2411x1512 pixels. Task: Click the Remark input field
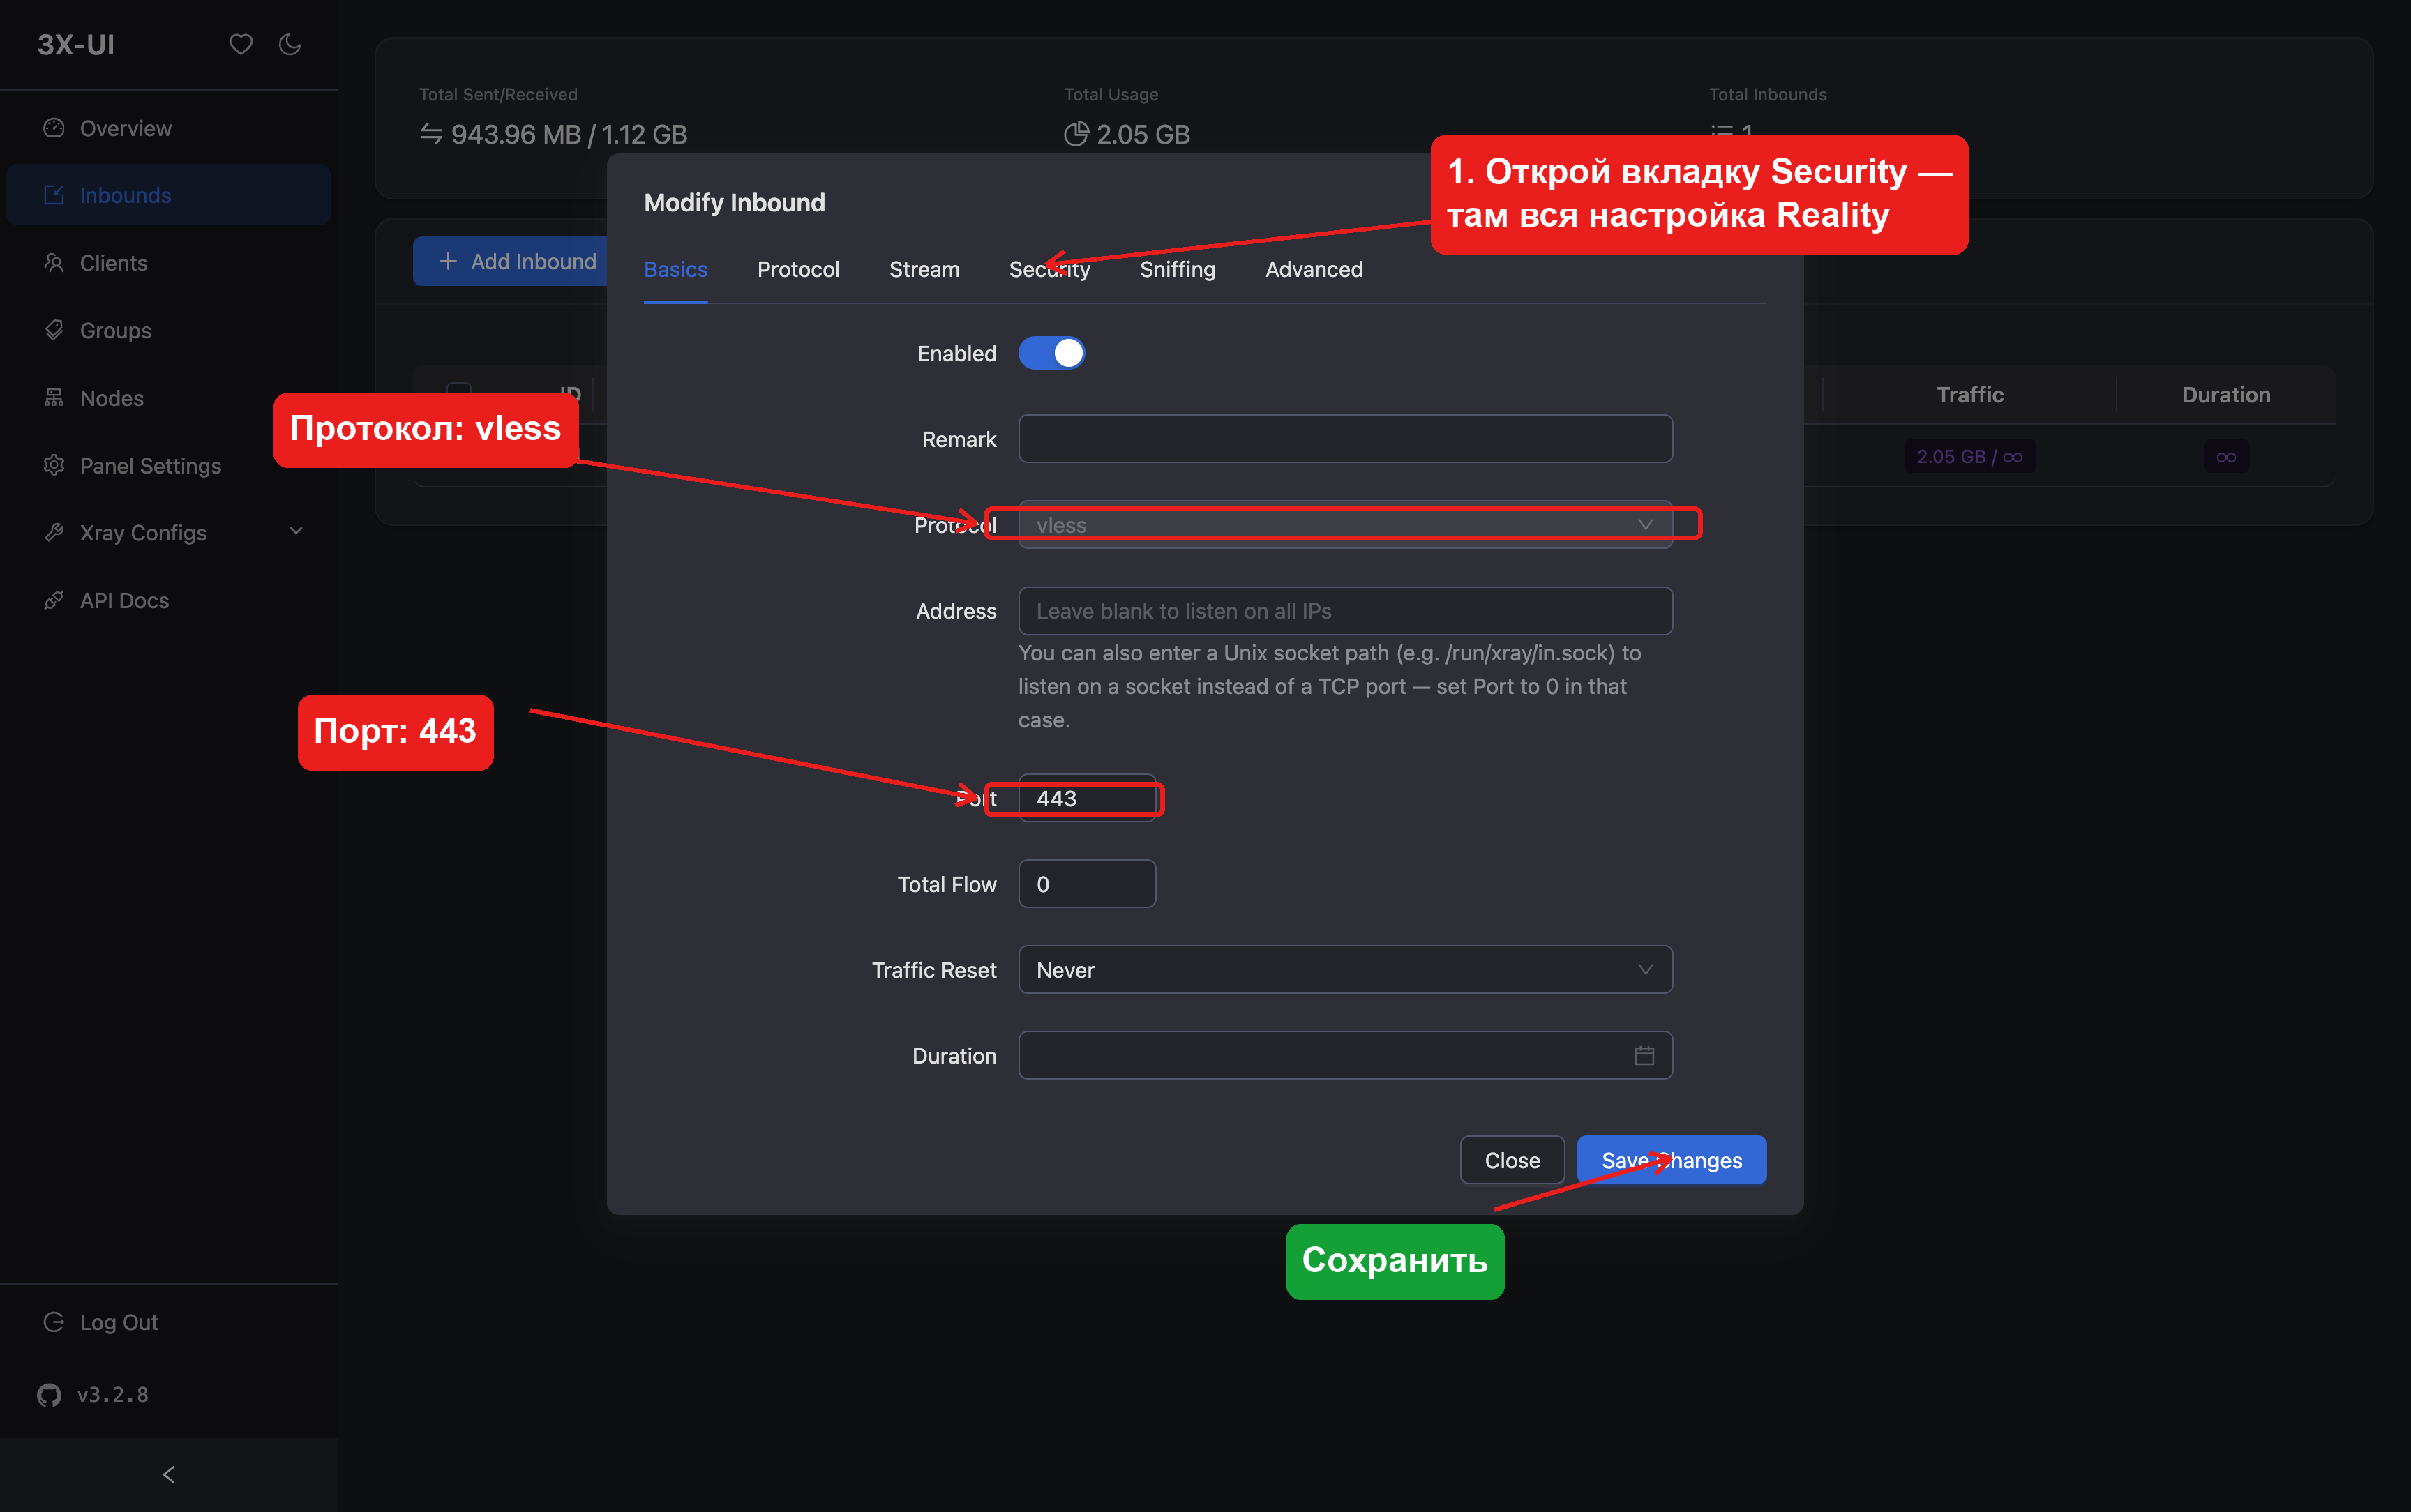click(1345, 439)
